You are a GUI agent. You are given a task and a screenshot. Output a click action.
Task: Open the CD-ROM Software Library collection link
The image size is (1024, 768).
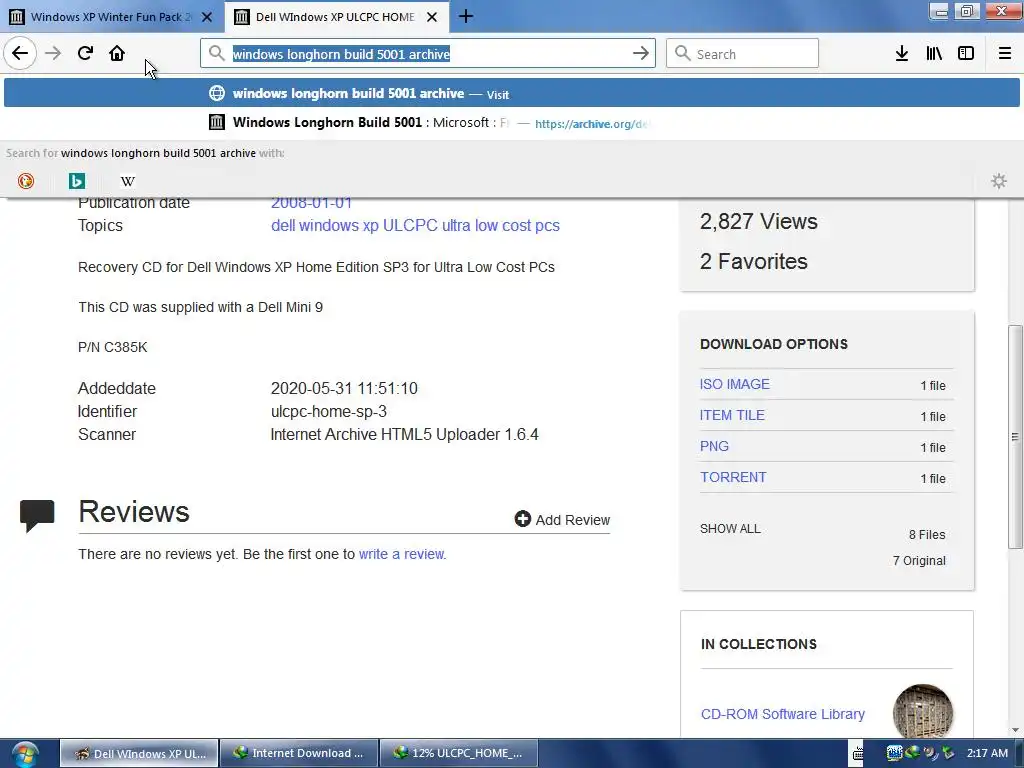click(x=782, y=714)
